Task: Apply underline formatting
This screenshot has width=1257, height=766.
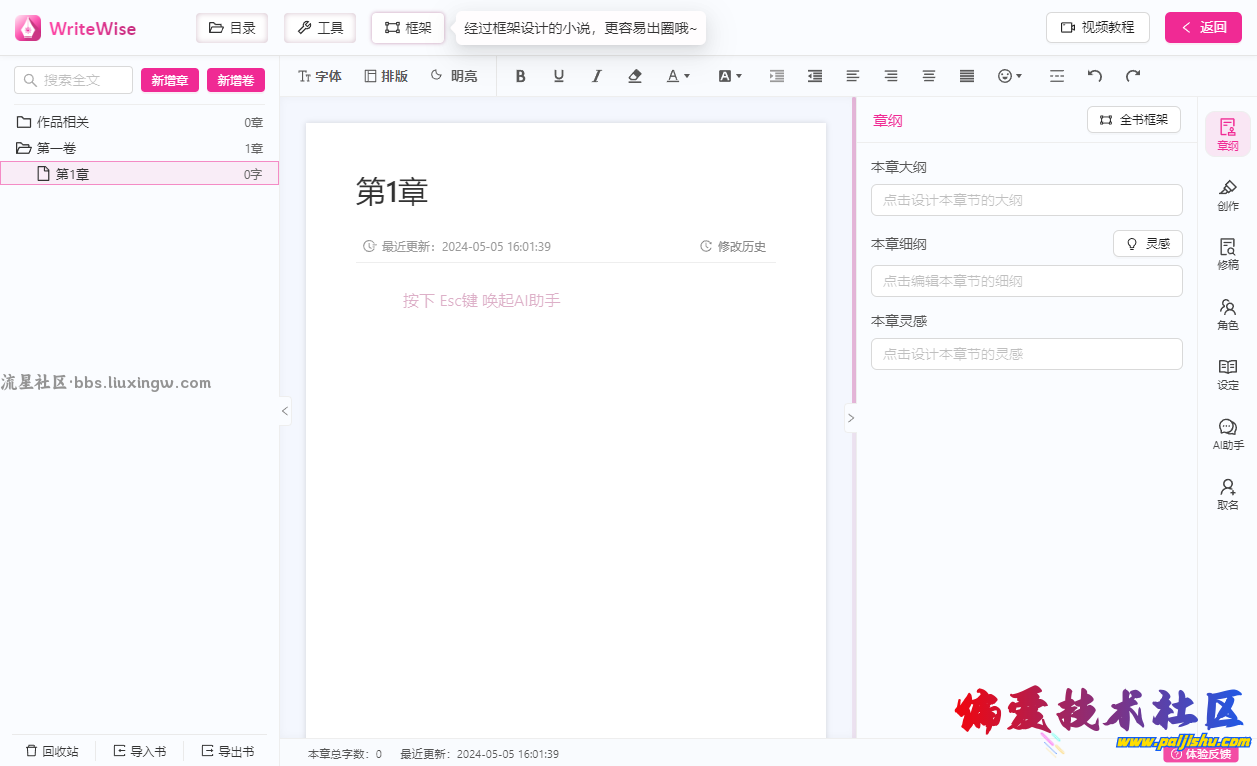Action: [x=558, y=76]
